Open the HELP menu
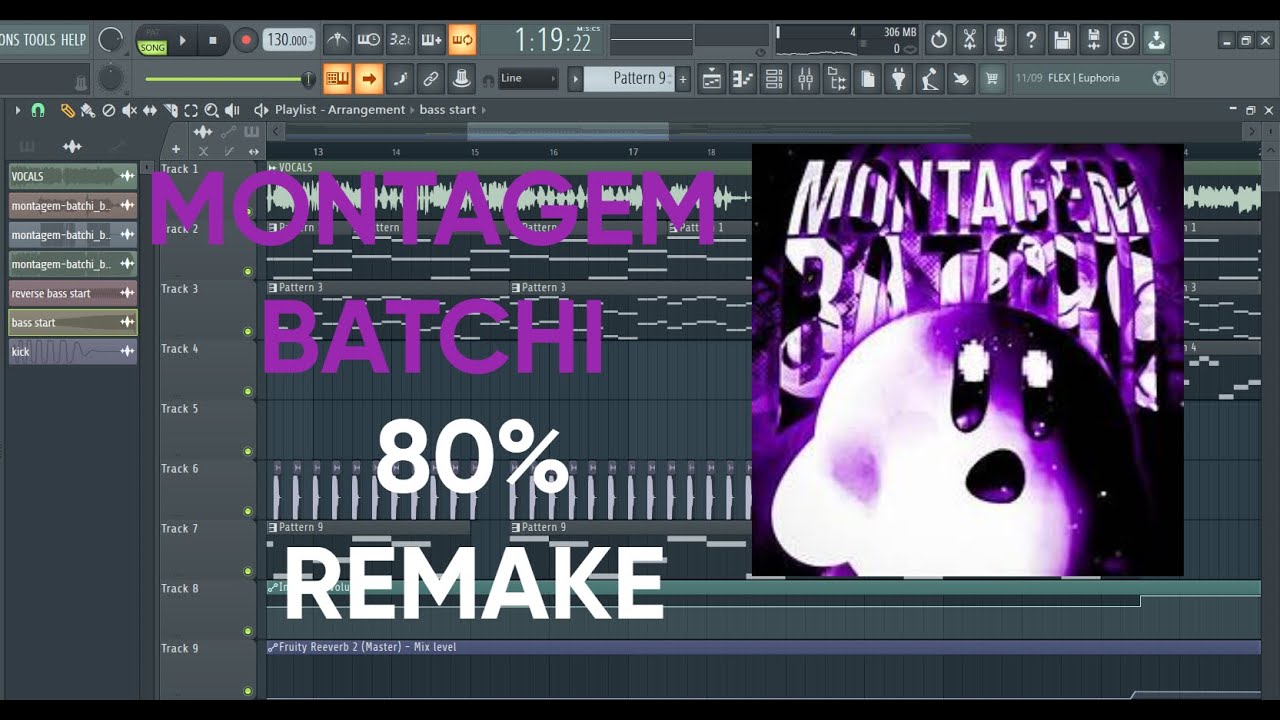Image resolution: width=1280 pixels, height=720 pixels. tap(73, 40)
